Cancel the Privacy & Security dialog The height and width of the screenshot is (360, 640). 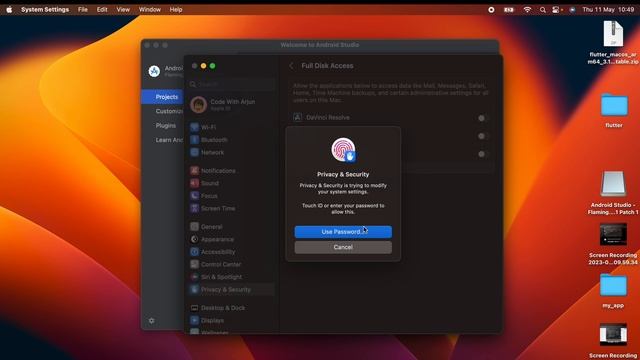tap(343, 247)
